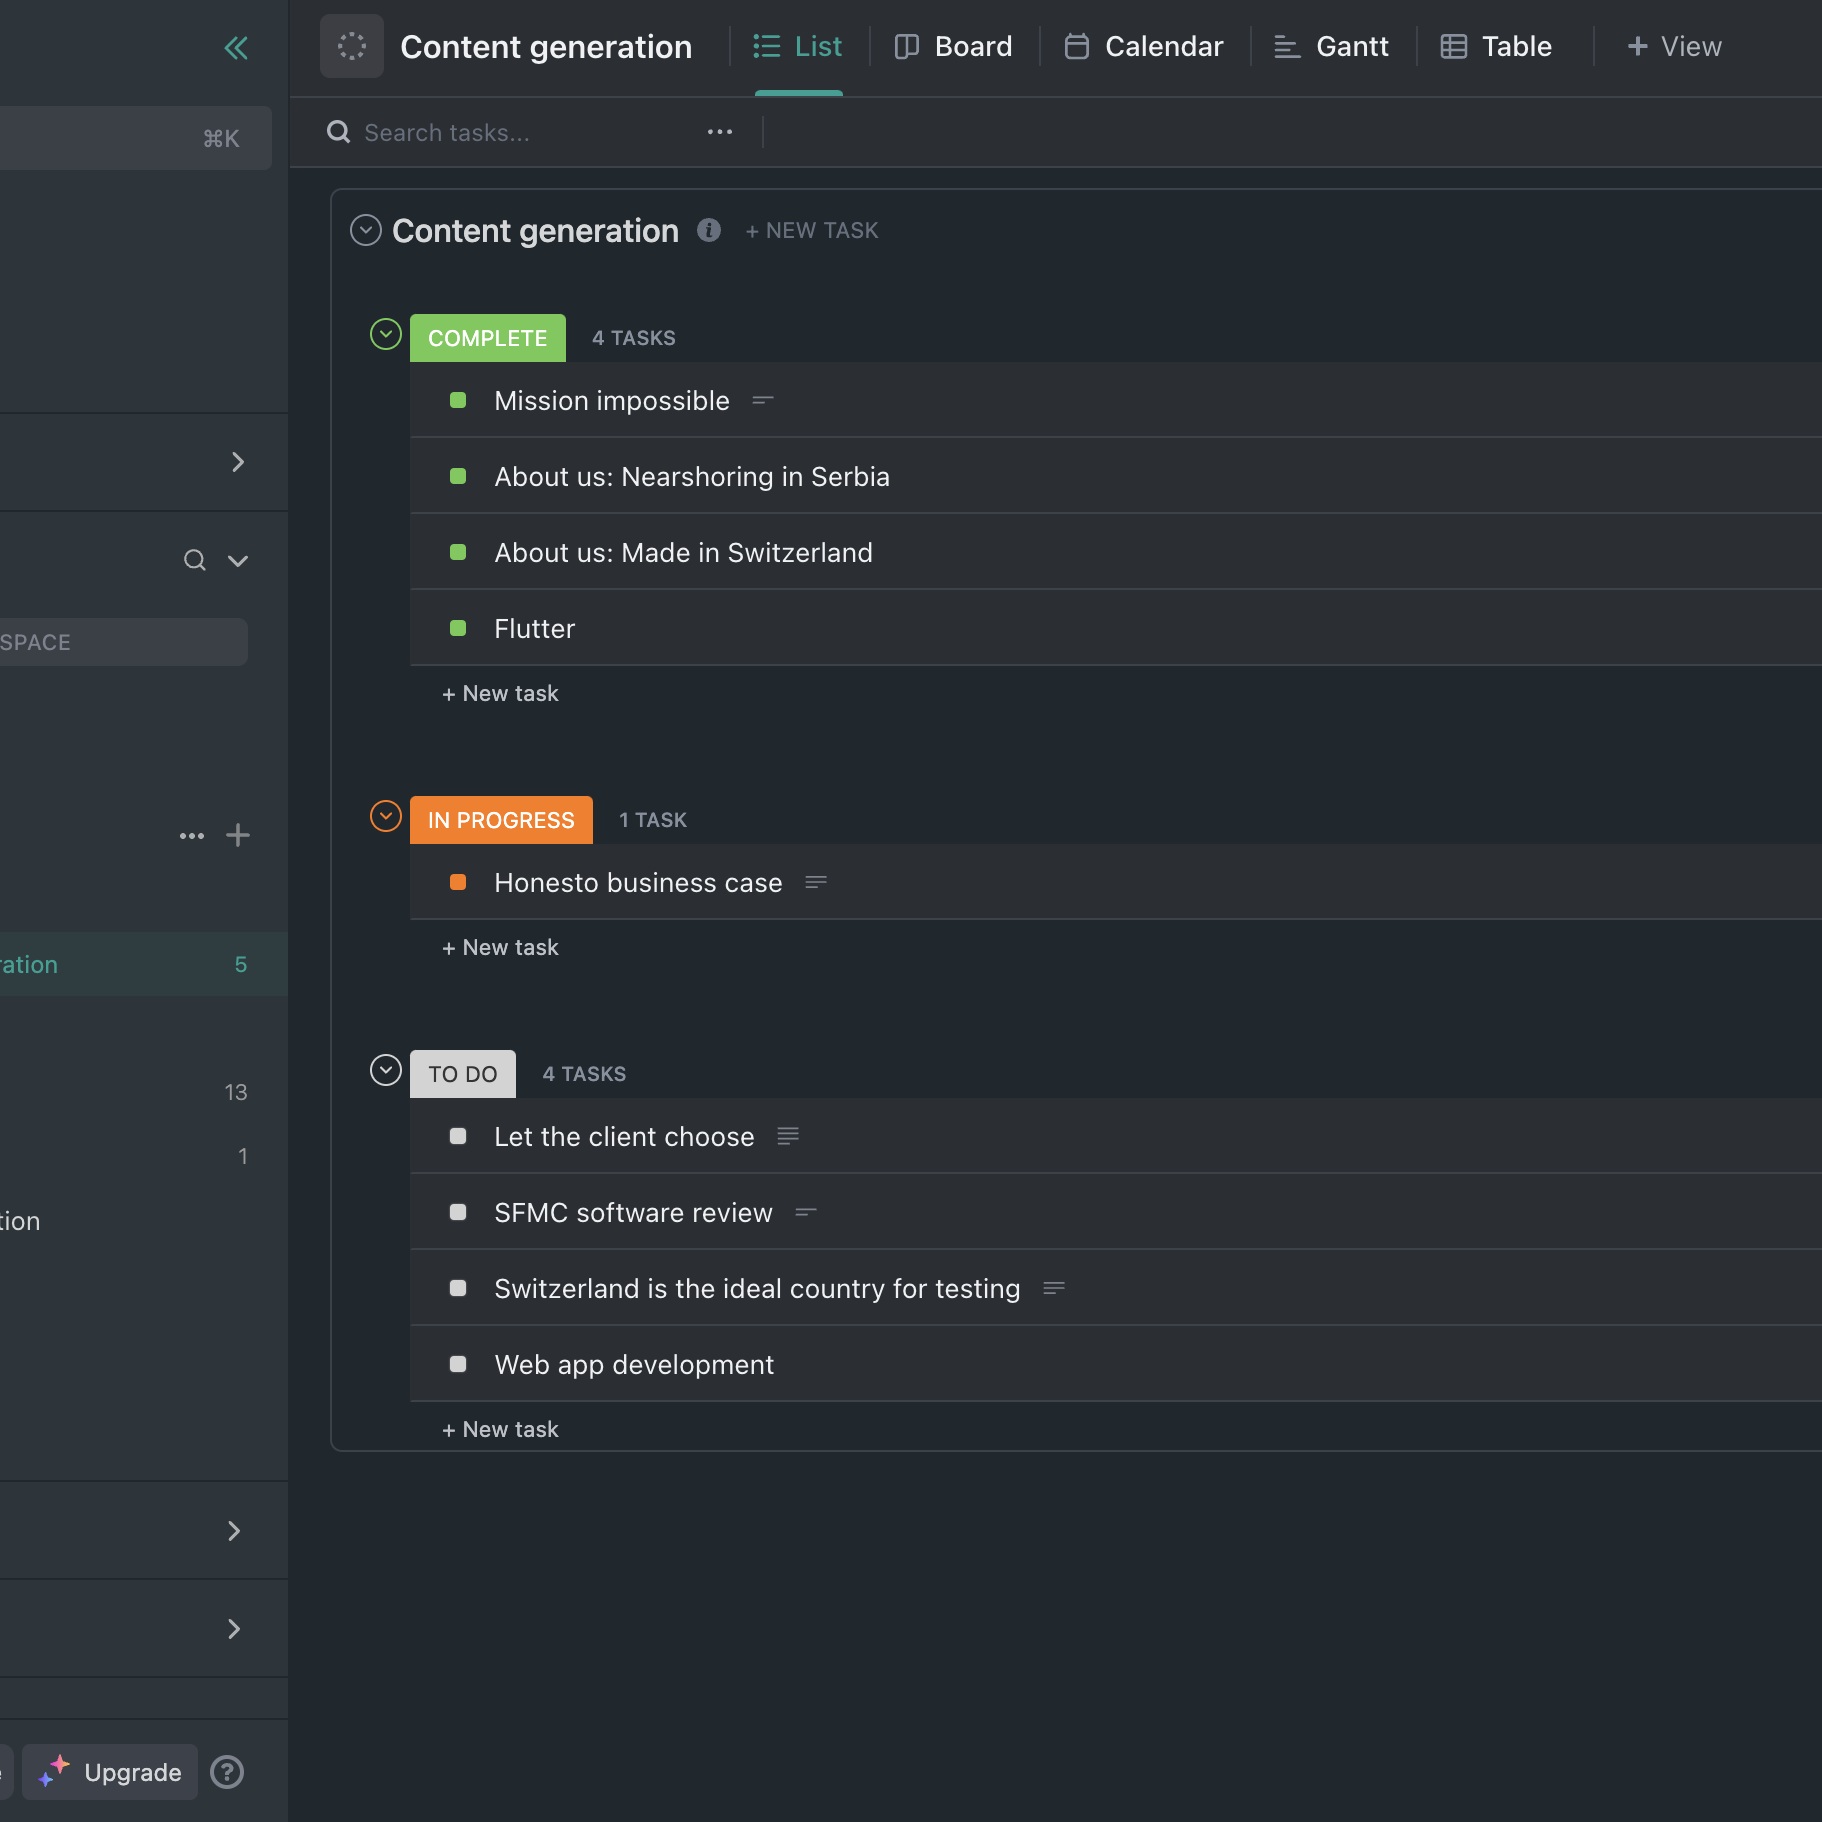Open the description icon next to Let the client choose
Screen dimensions: 1822x1822
pos(788,1136)
